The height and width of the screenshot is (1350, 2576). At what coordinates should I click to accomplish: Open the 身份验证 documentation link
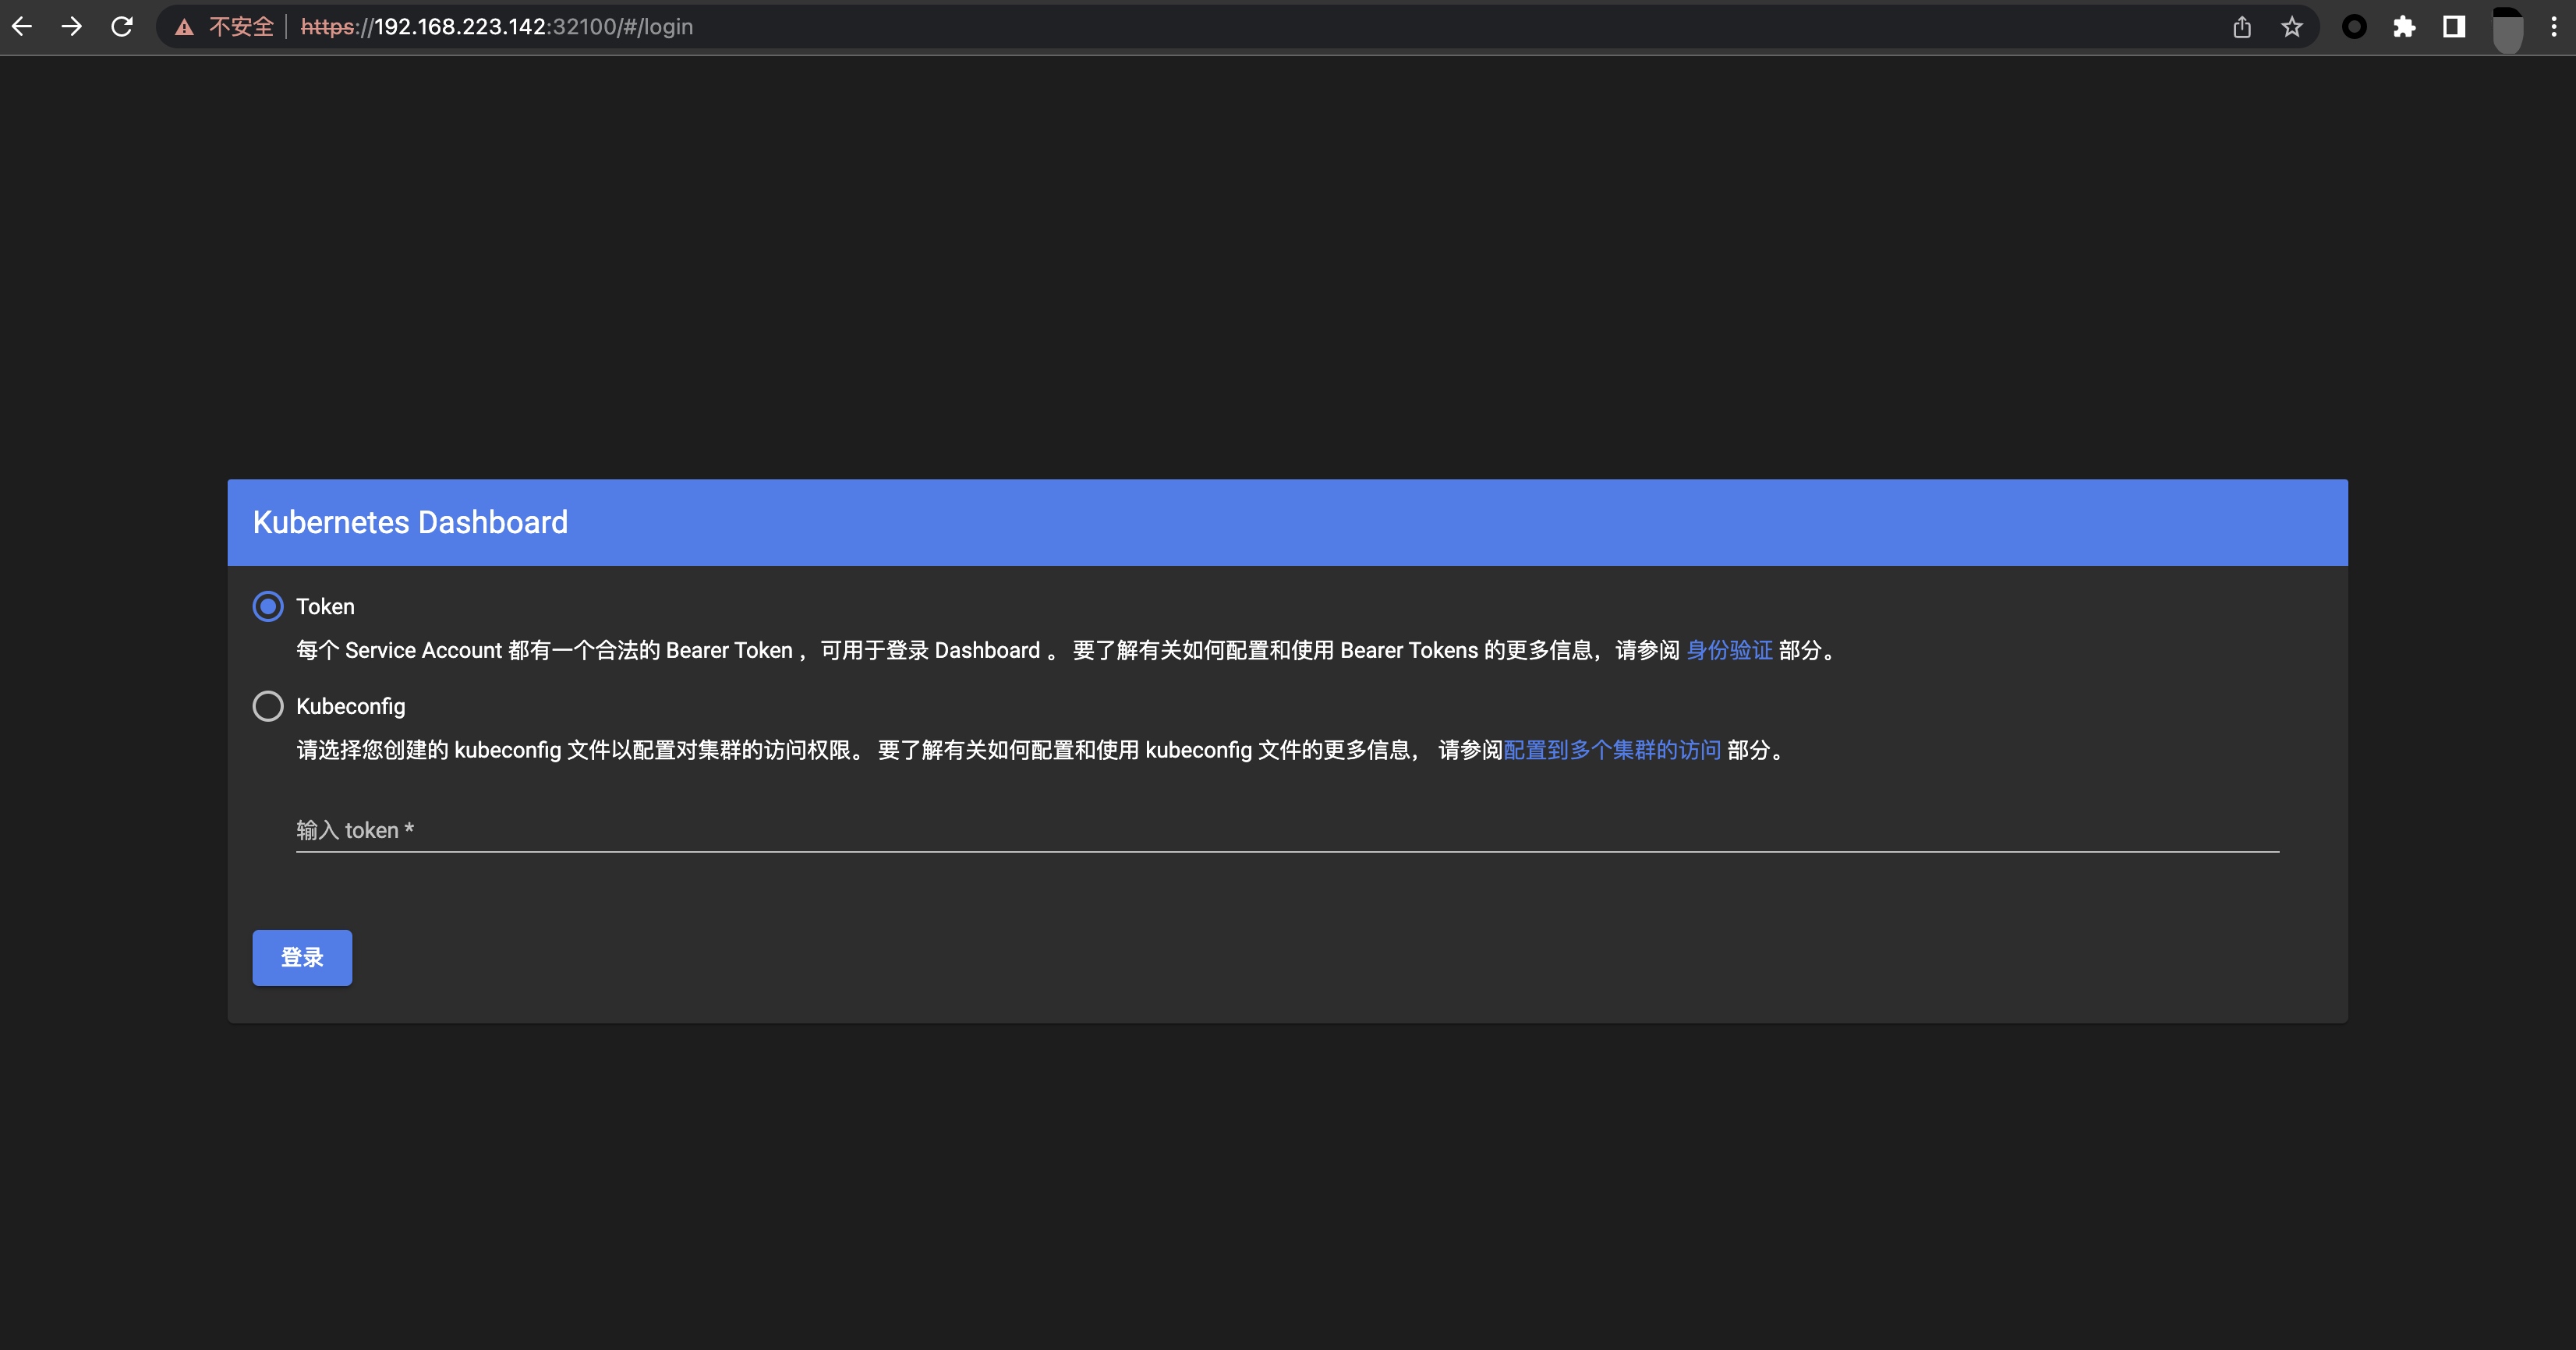(1729, 650)
